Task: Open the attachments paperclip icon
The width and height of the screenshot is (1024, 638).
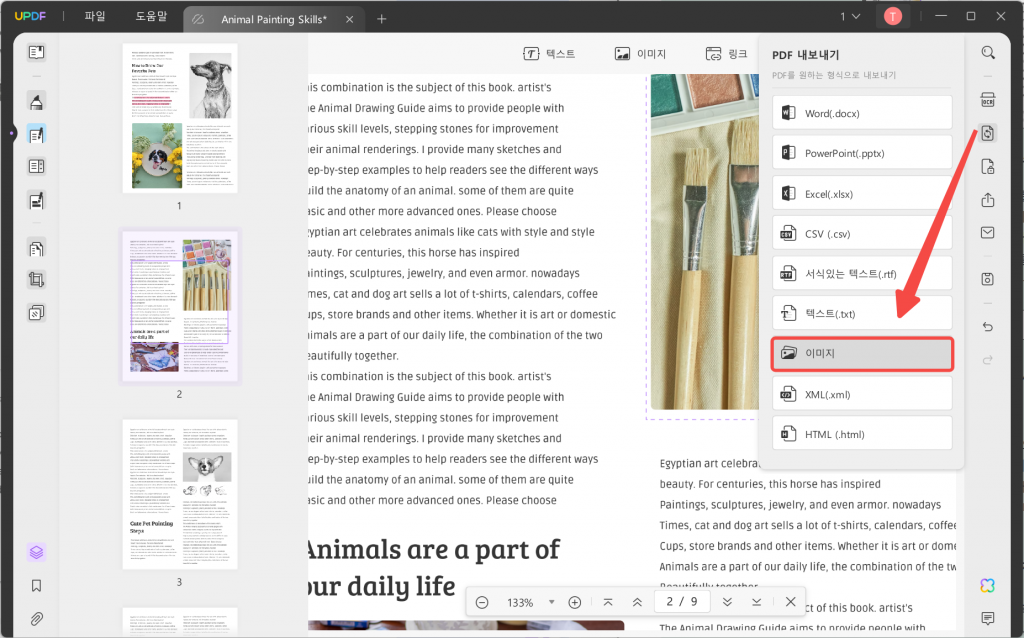Action: [x=37, y=618]
